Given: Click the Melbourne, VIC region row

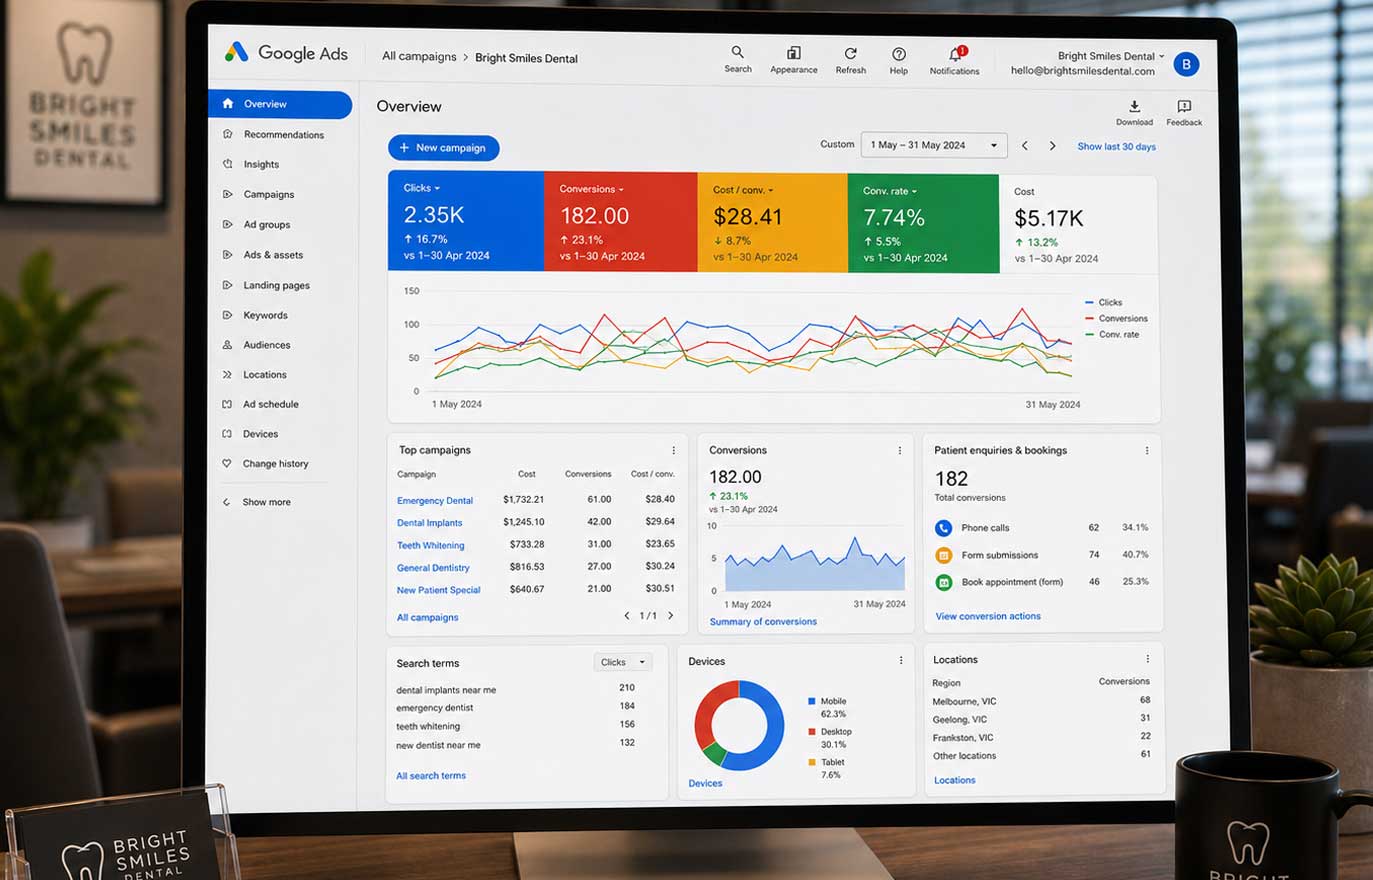Looking at the screenshot, I should (x=1041, y=701).
